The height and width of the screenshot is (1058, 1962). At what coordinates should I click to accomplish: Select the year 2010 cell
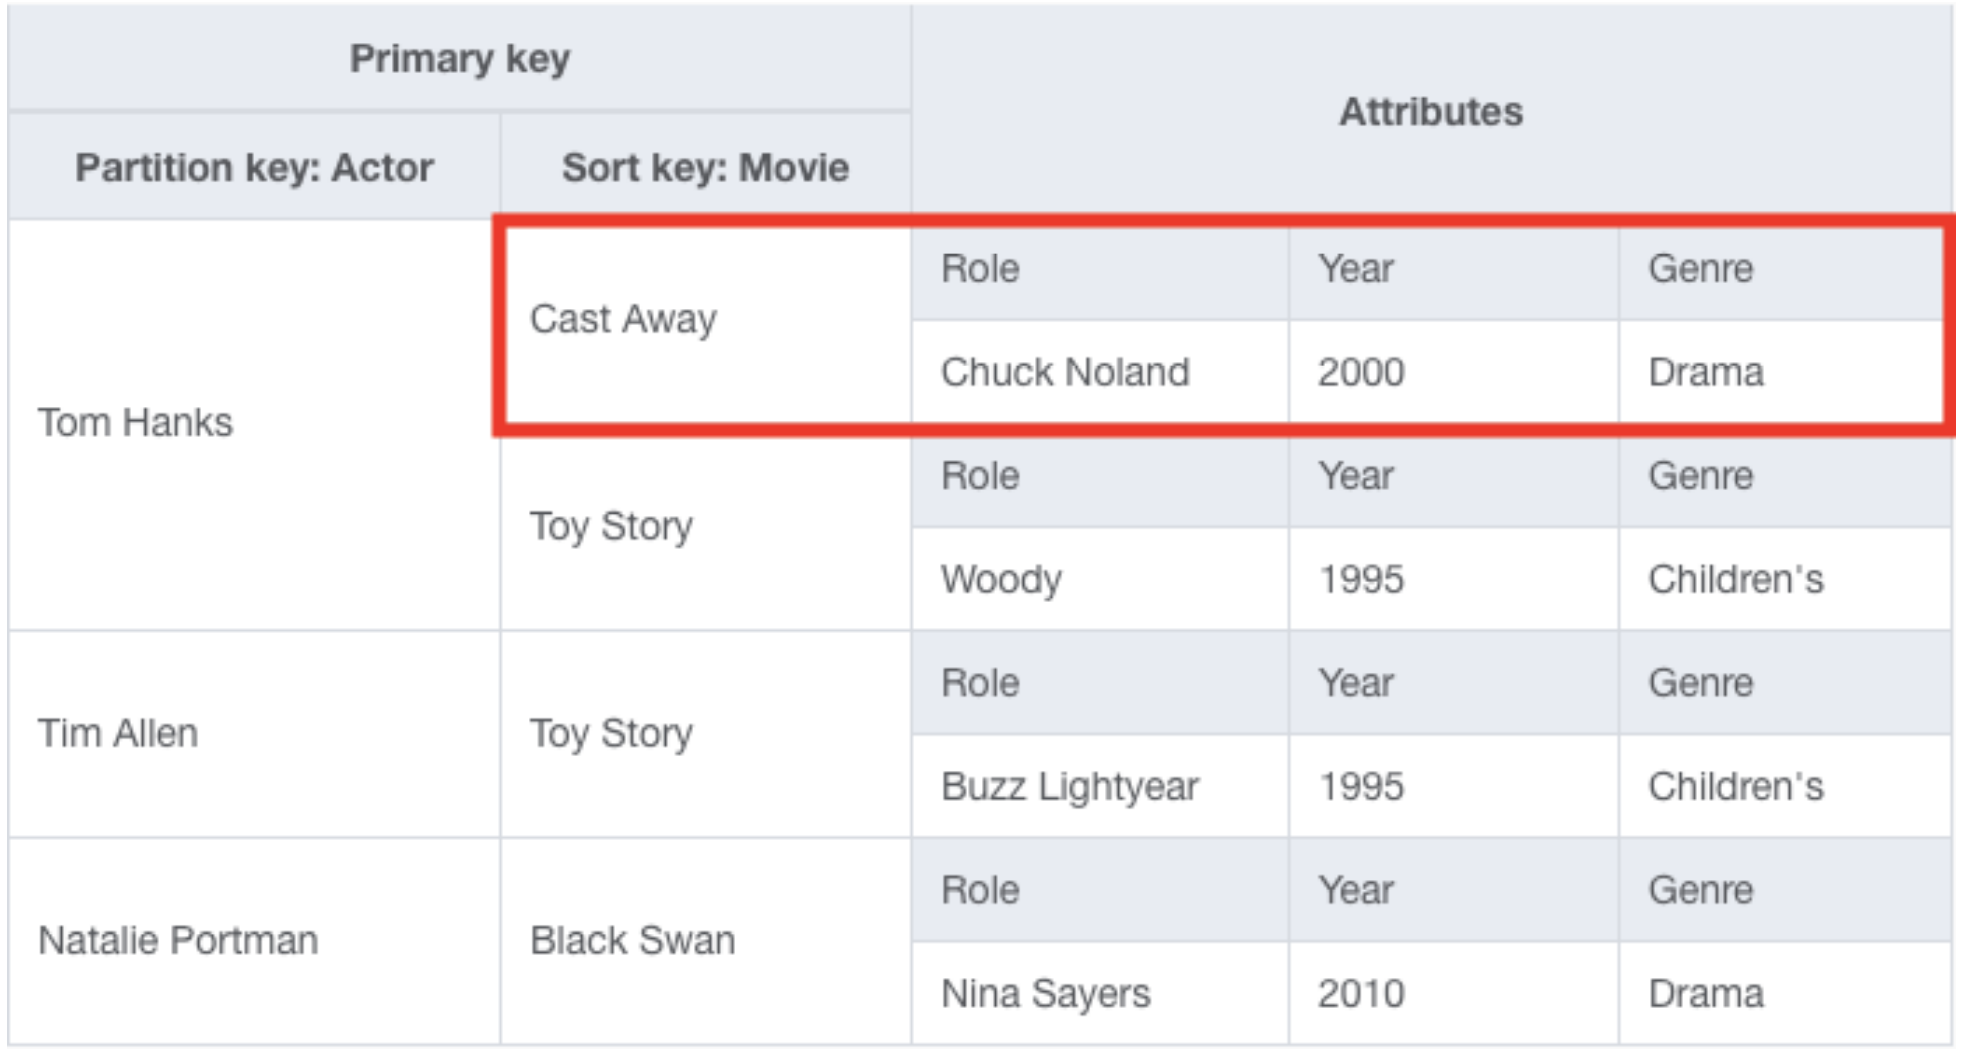click(x=1454, y=993)
